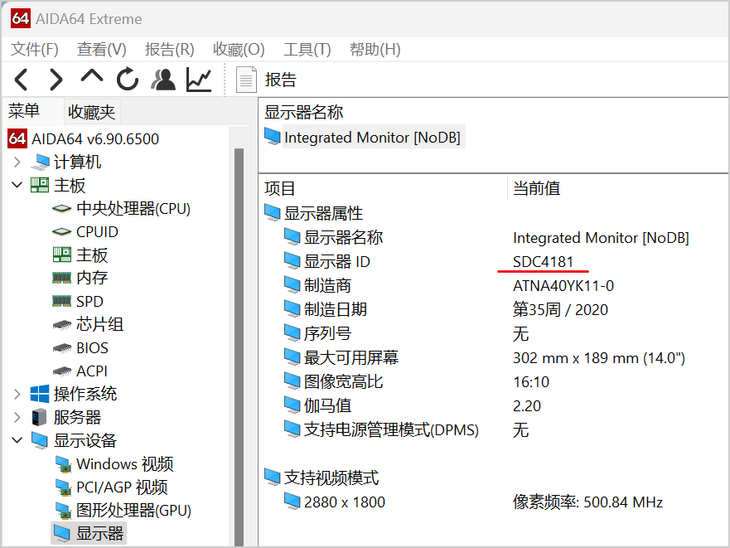The height and width of the screenshot is (548, 730).
Task: Click the left tree panel vertical scrollbar
Action: point(239,347)
